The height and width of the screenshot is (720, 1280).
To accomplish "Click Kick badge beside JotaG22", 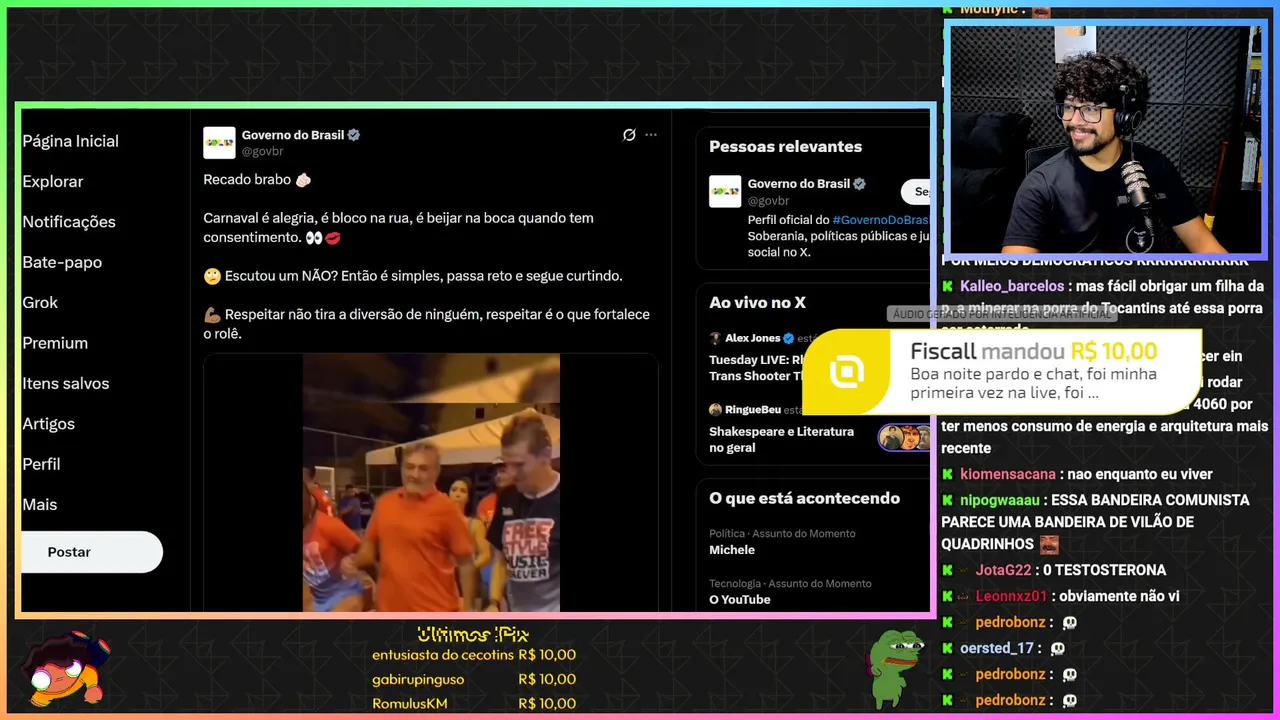I will [x=947, y=570].
